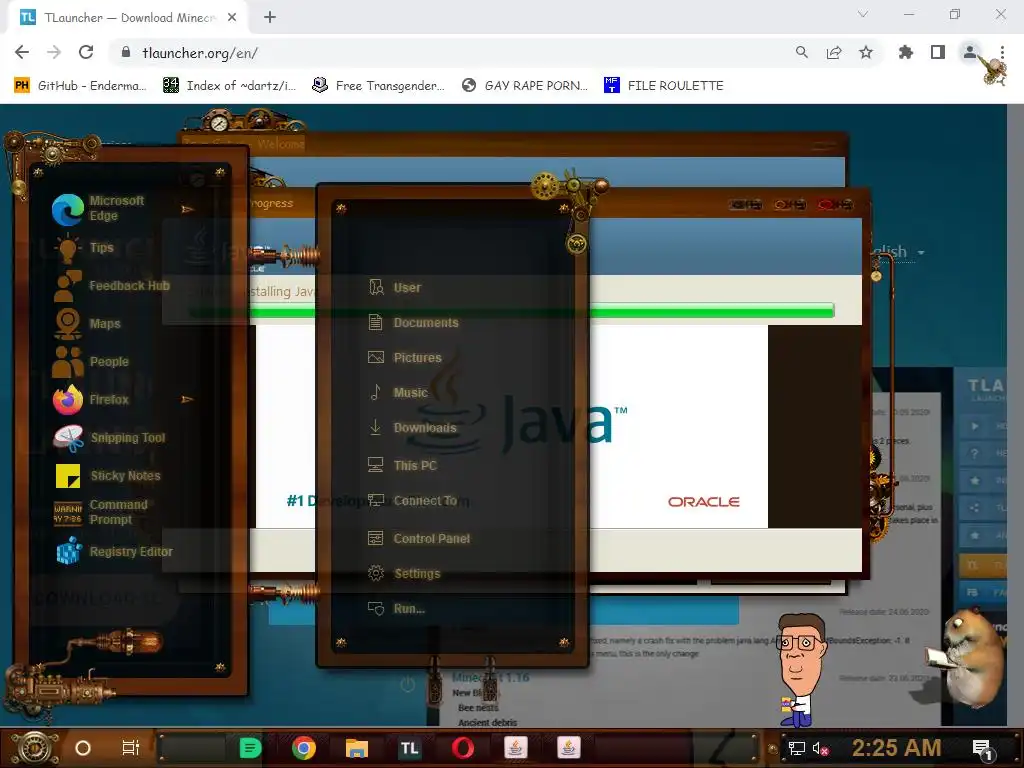Open the Maps app
Viewport: 1024px width, 768px height.
click(x=88, y=323)
